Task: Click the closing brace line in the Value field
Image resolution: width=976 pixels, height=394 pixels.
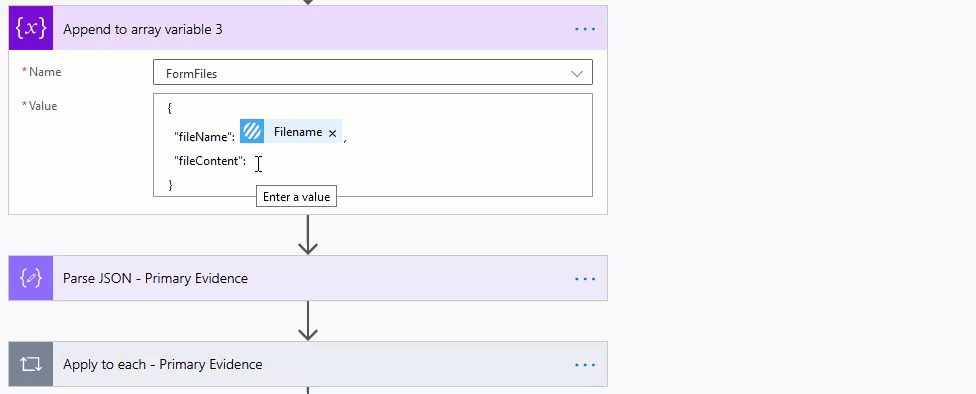Action: click(x=170, y=185)
